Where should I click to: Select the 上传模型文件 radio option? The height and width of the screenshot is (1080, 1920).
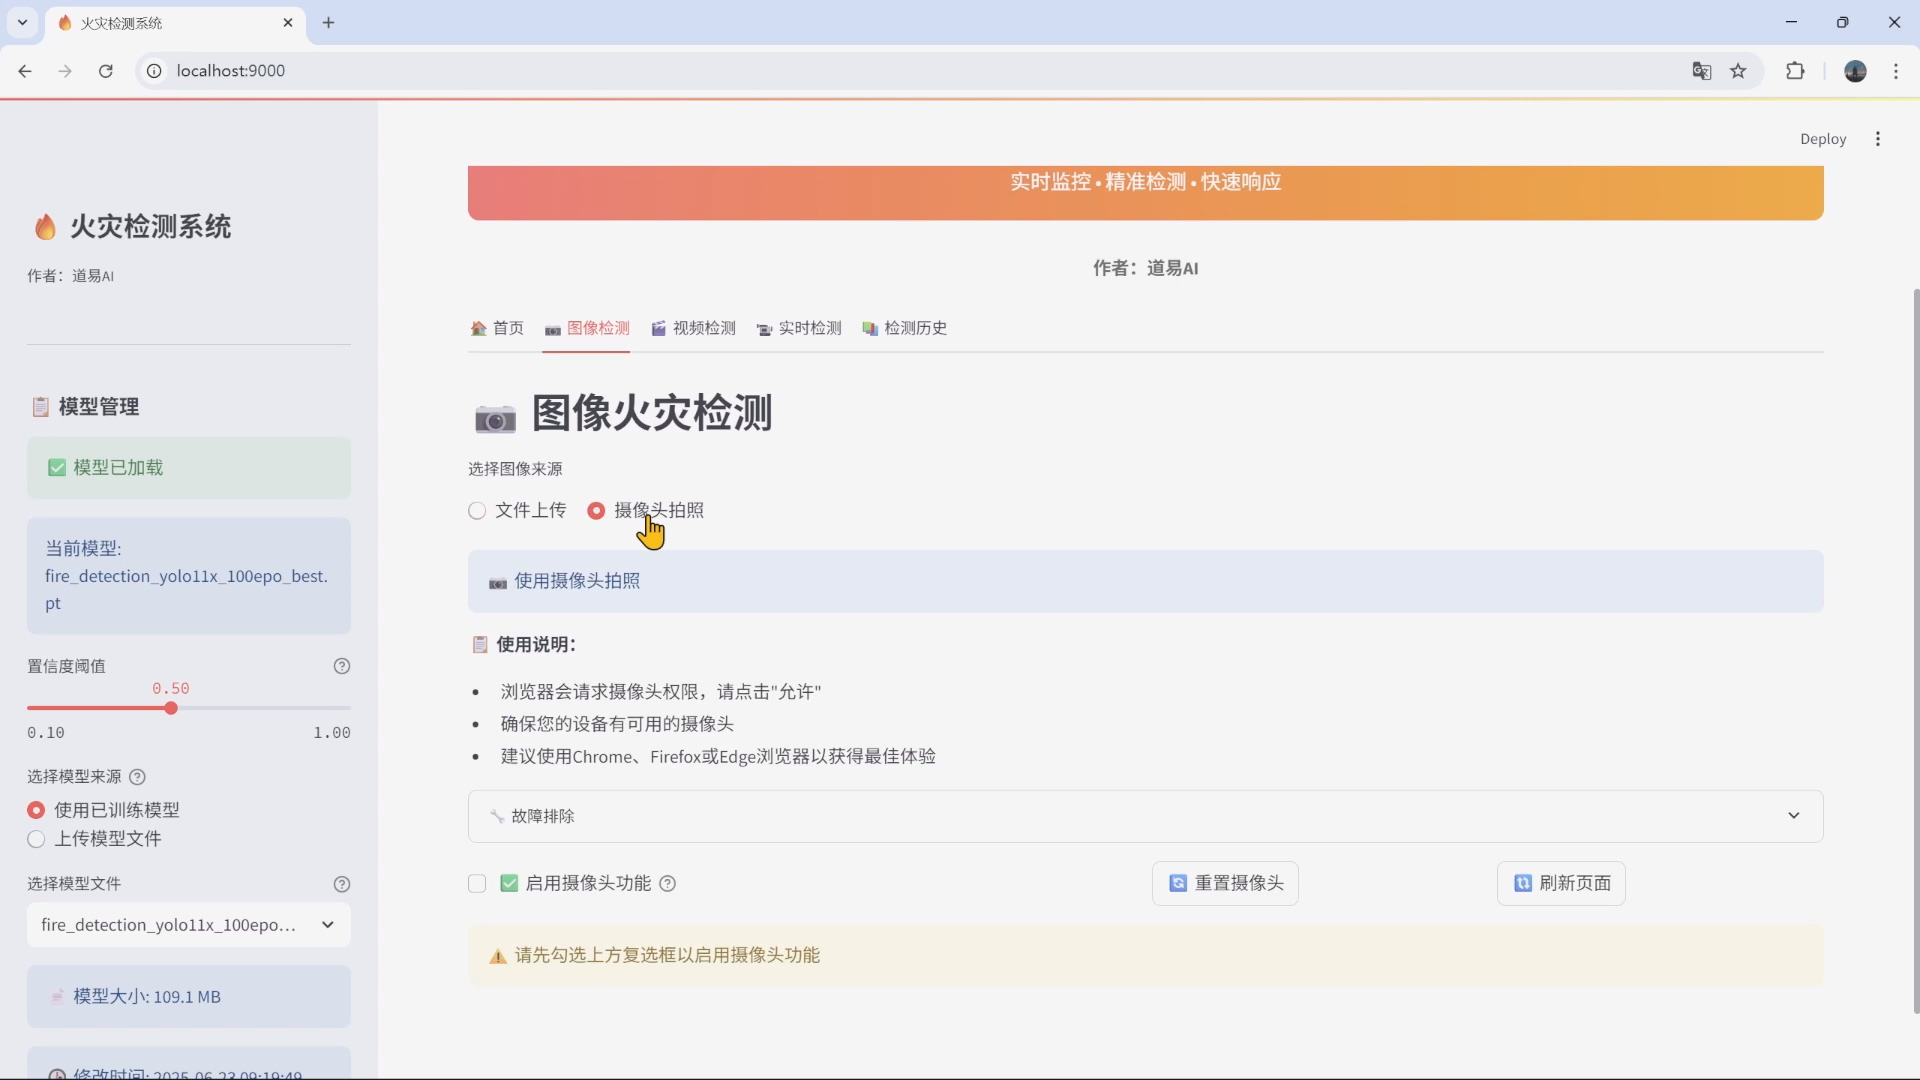click(x=35, y=839)
